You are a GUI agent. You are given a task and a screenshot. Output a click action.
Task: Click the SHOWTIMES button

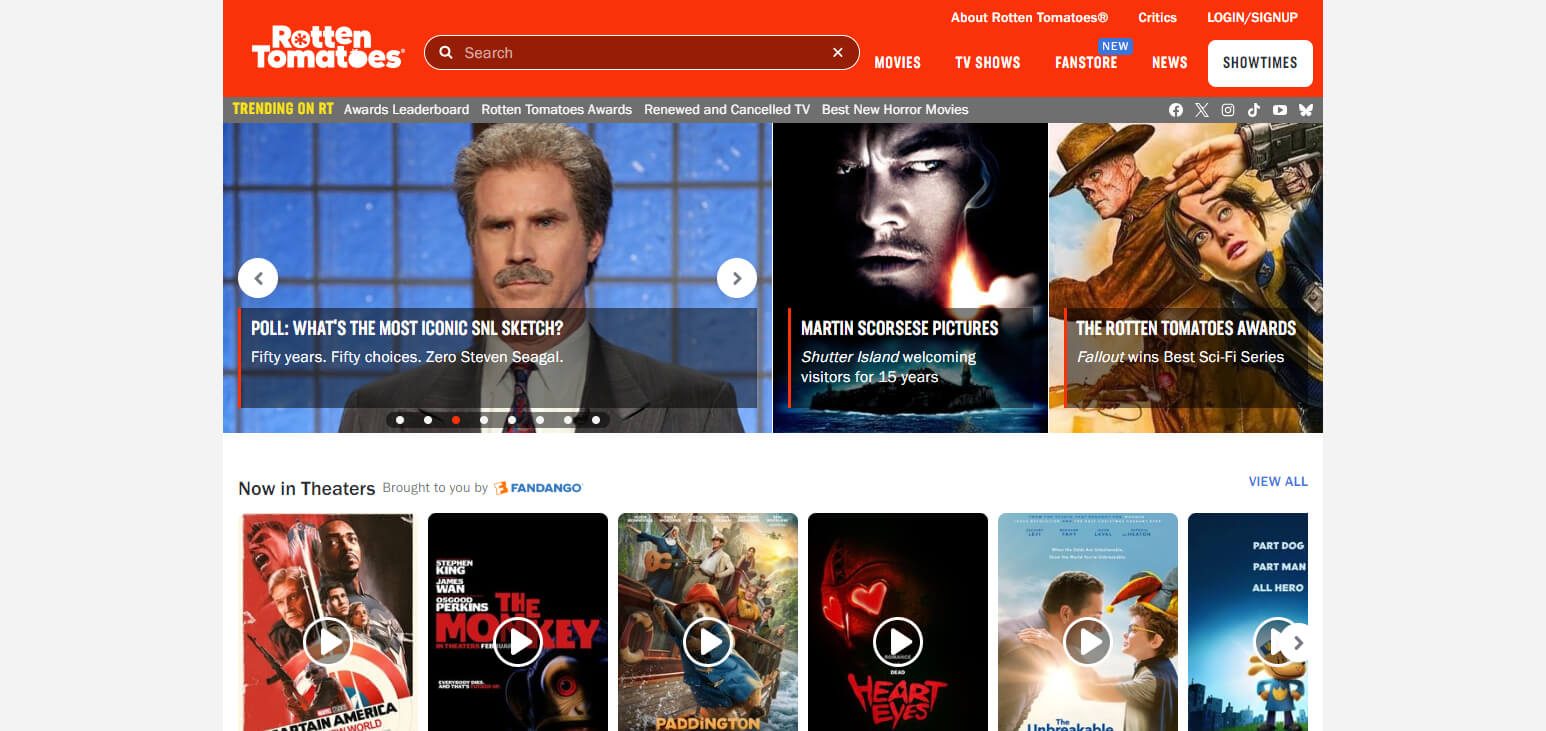[1260, 63]
